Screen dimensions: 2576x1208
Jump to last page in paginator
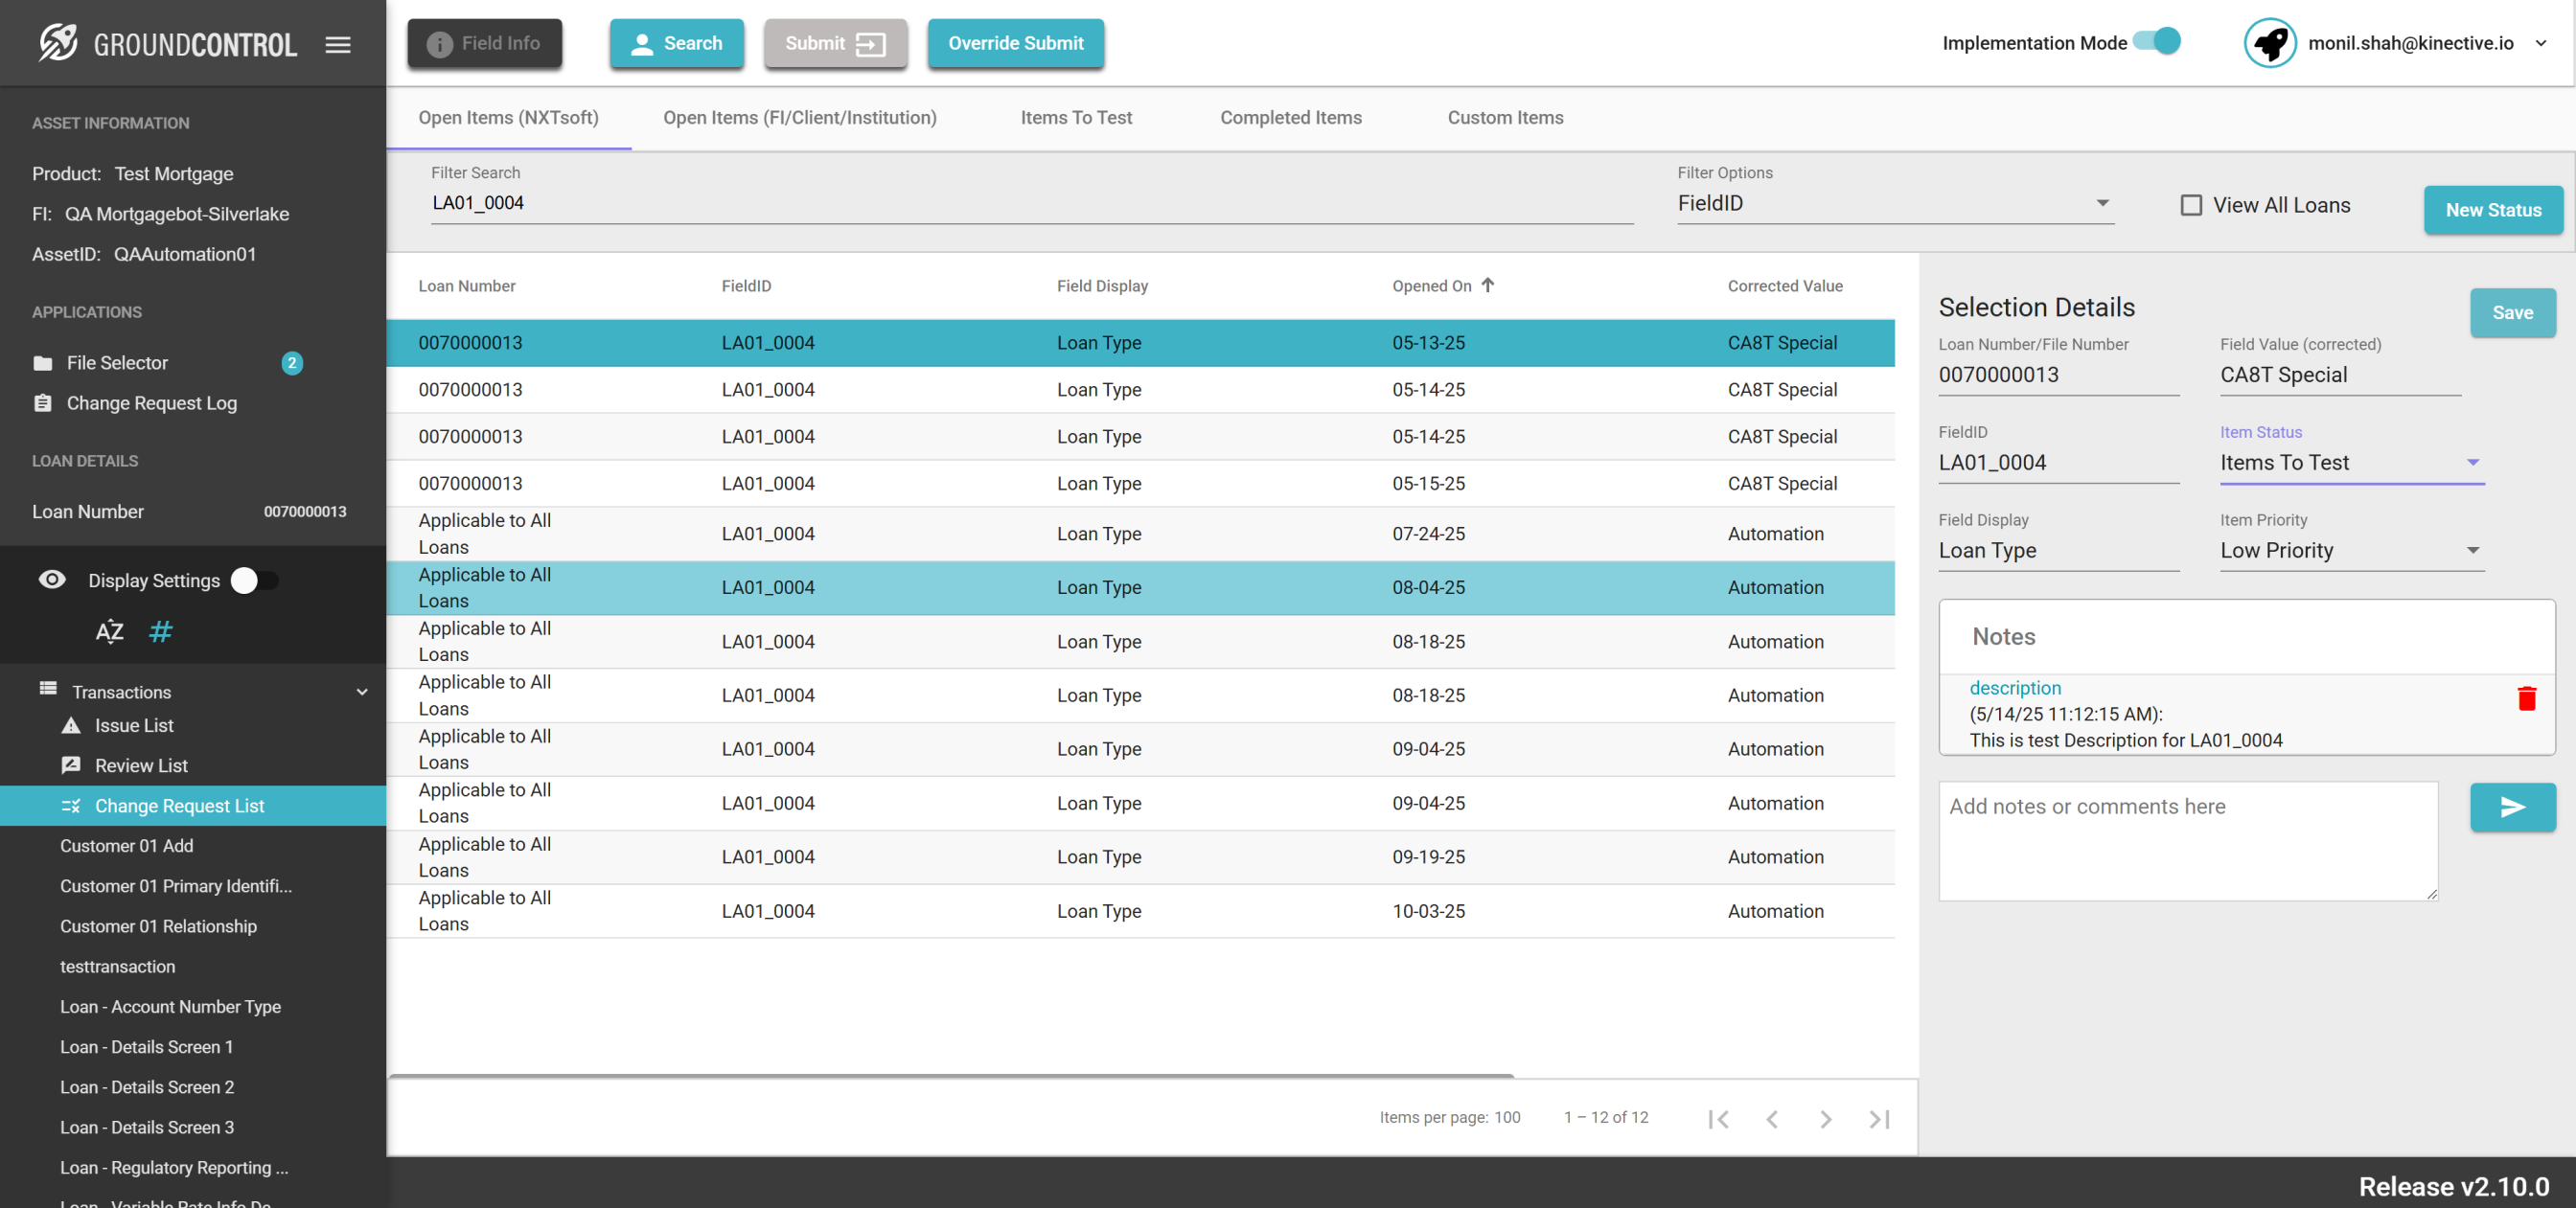1879,1118
